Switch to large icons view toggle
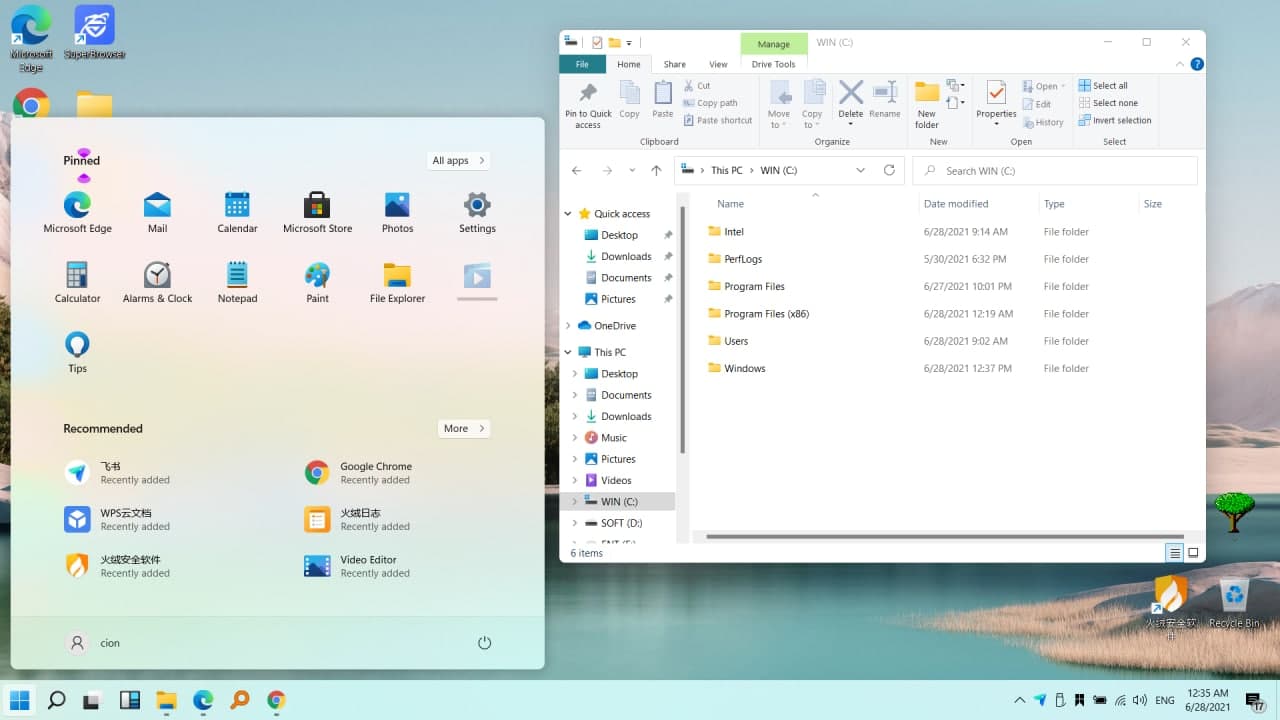This screenshot has height=720, width=1280. coord(1193,553)
